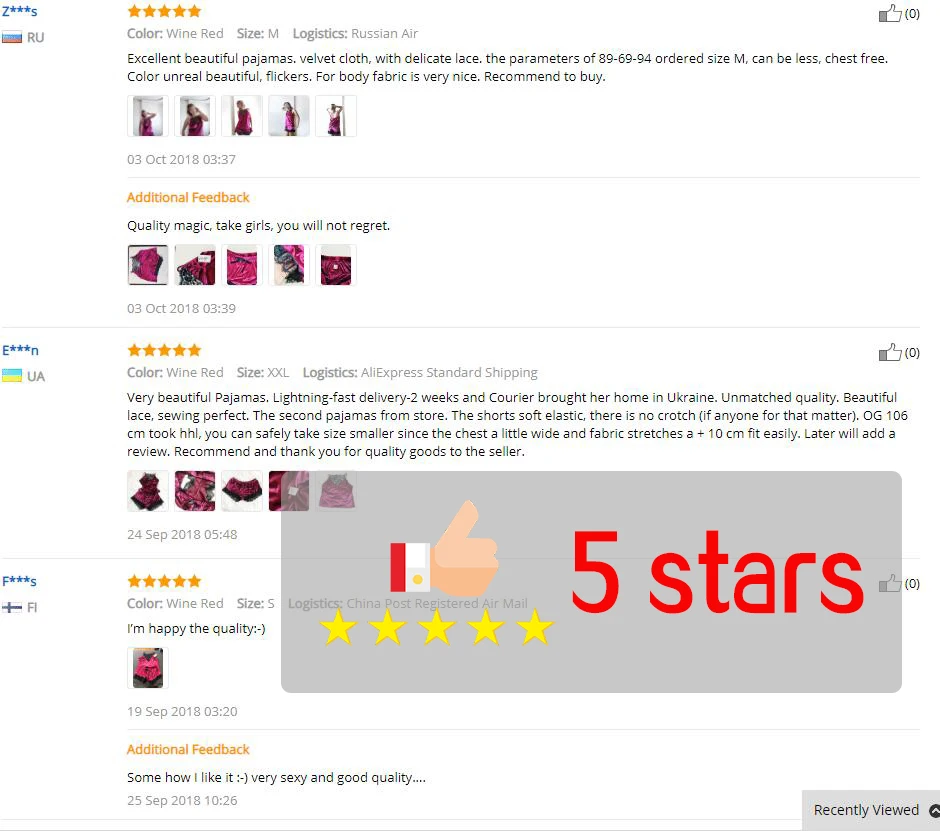
Task: Click the Ukraine flag icon next to UA
Action: 12,377
